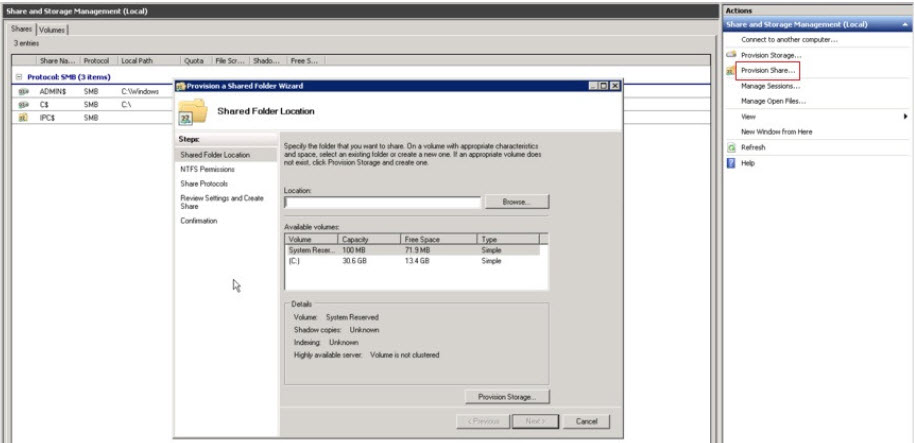915x443 pixels.
Task: Select the Share Protocols step
Action: [x=204, y=183]
